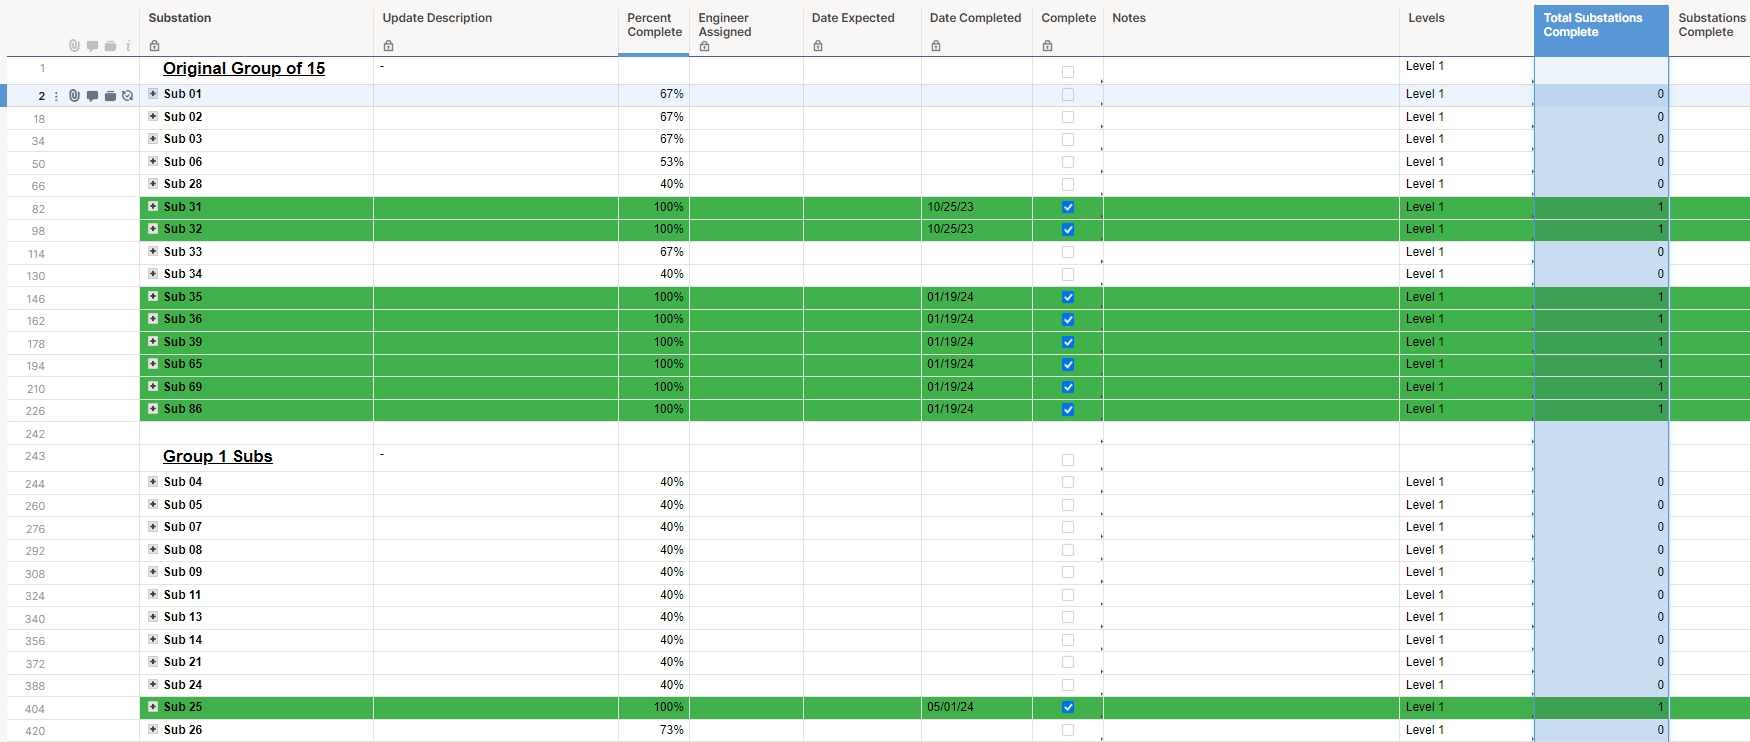The image size is (1750, 742).
Task: Click the 73% value for Sub 26
Action: click(672, 730)
